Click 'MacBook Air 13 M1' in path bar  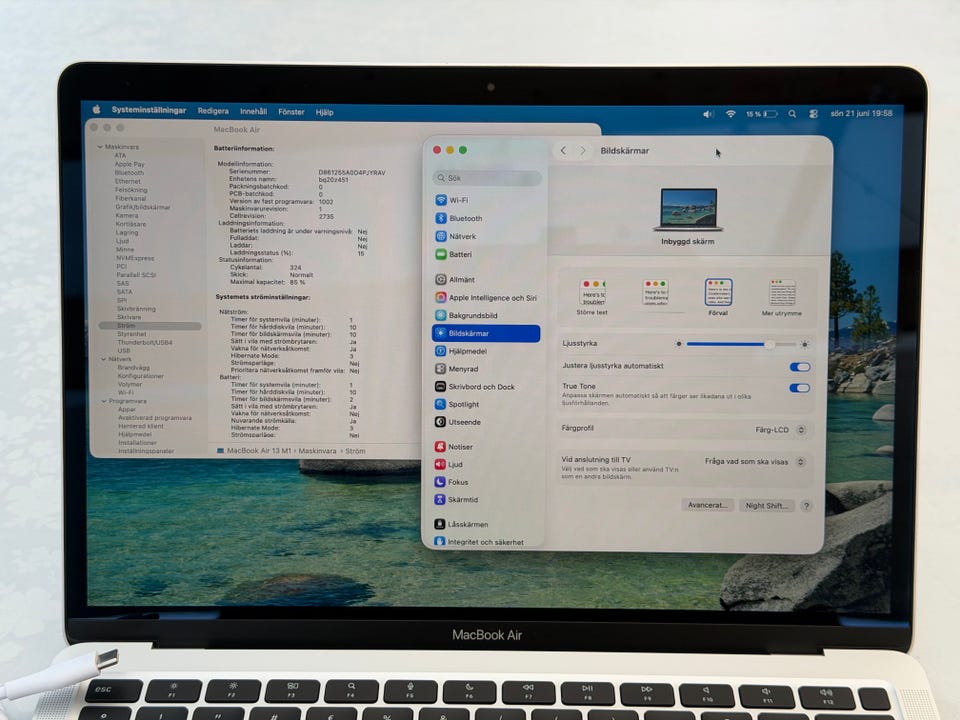[259, 451]
